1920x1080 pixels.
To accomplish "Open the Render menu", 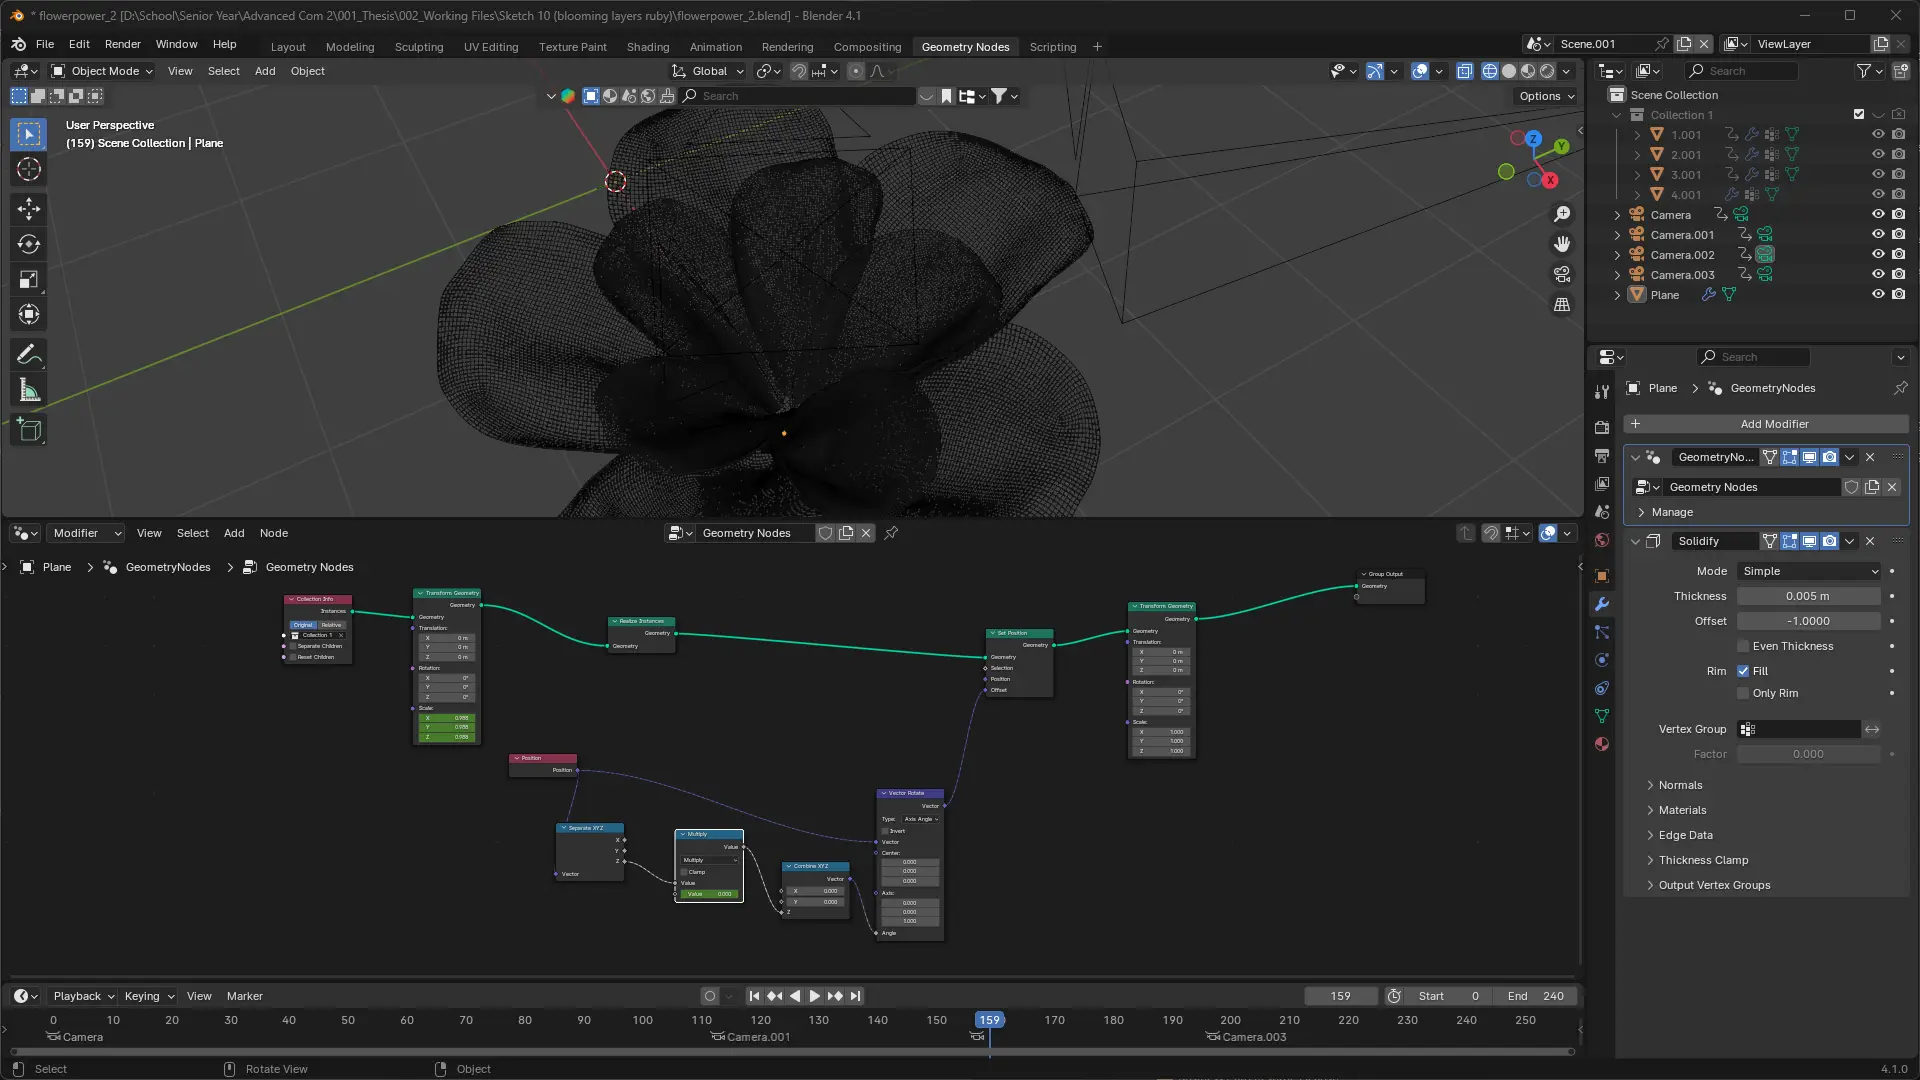I will tap(122, 44).
